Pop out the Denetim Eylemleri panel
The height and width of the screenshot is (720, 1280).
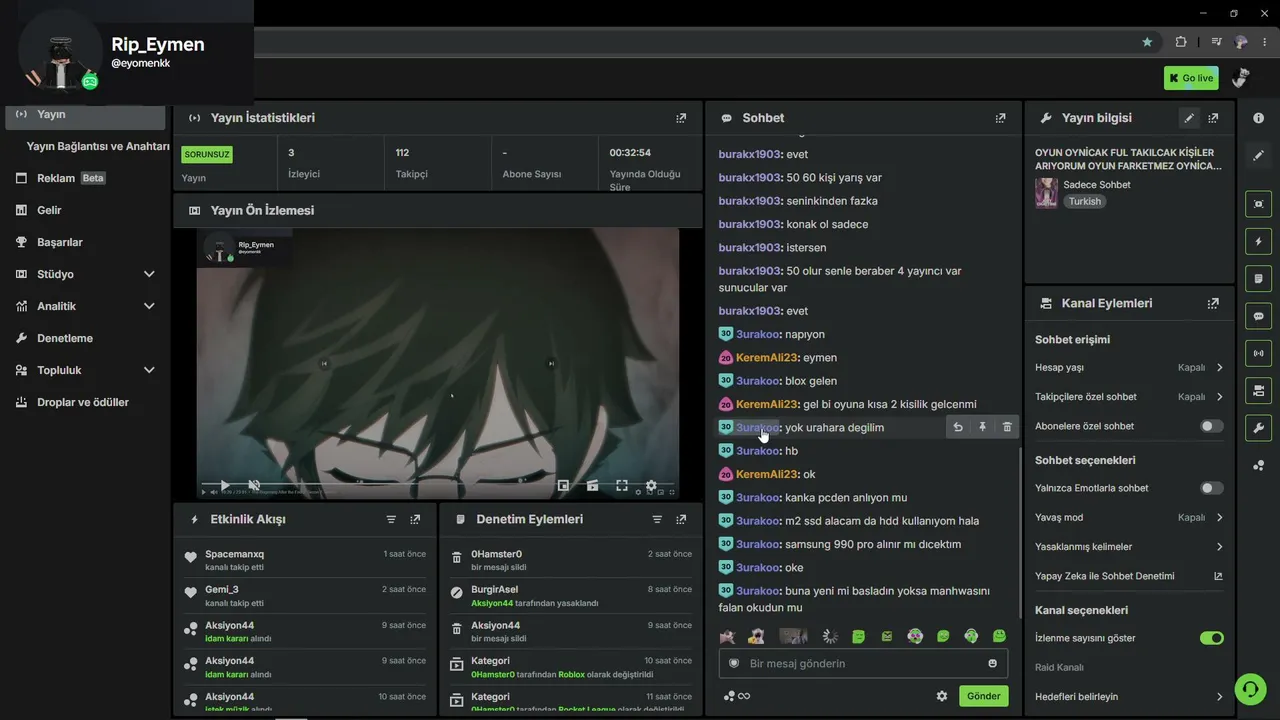[681, 520]
